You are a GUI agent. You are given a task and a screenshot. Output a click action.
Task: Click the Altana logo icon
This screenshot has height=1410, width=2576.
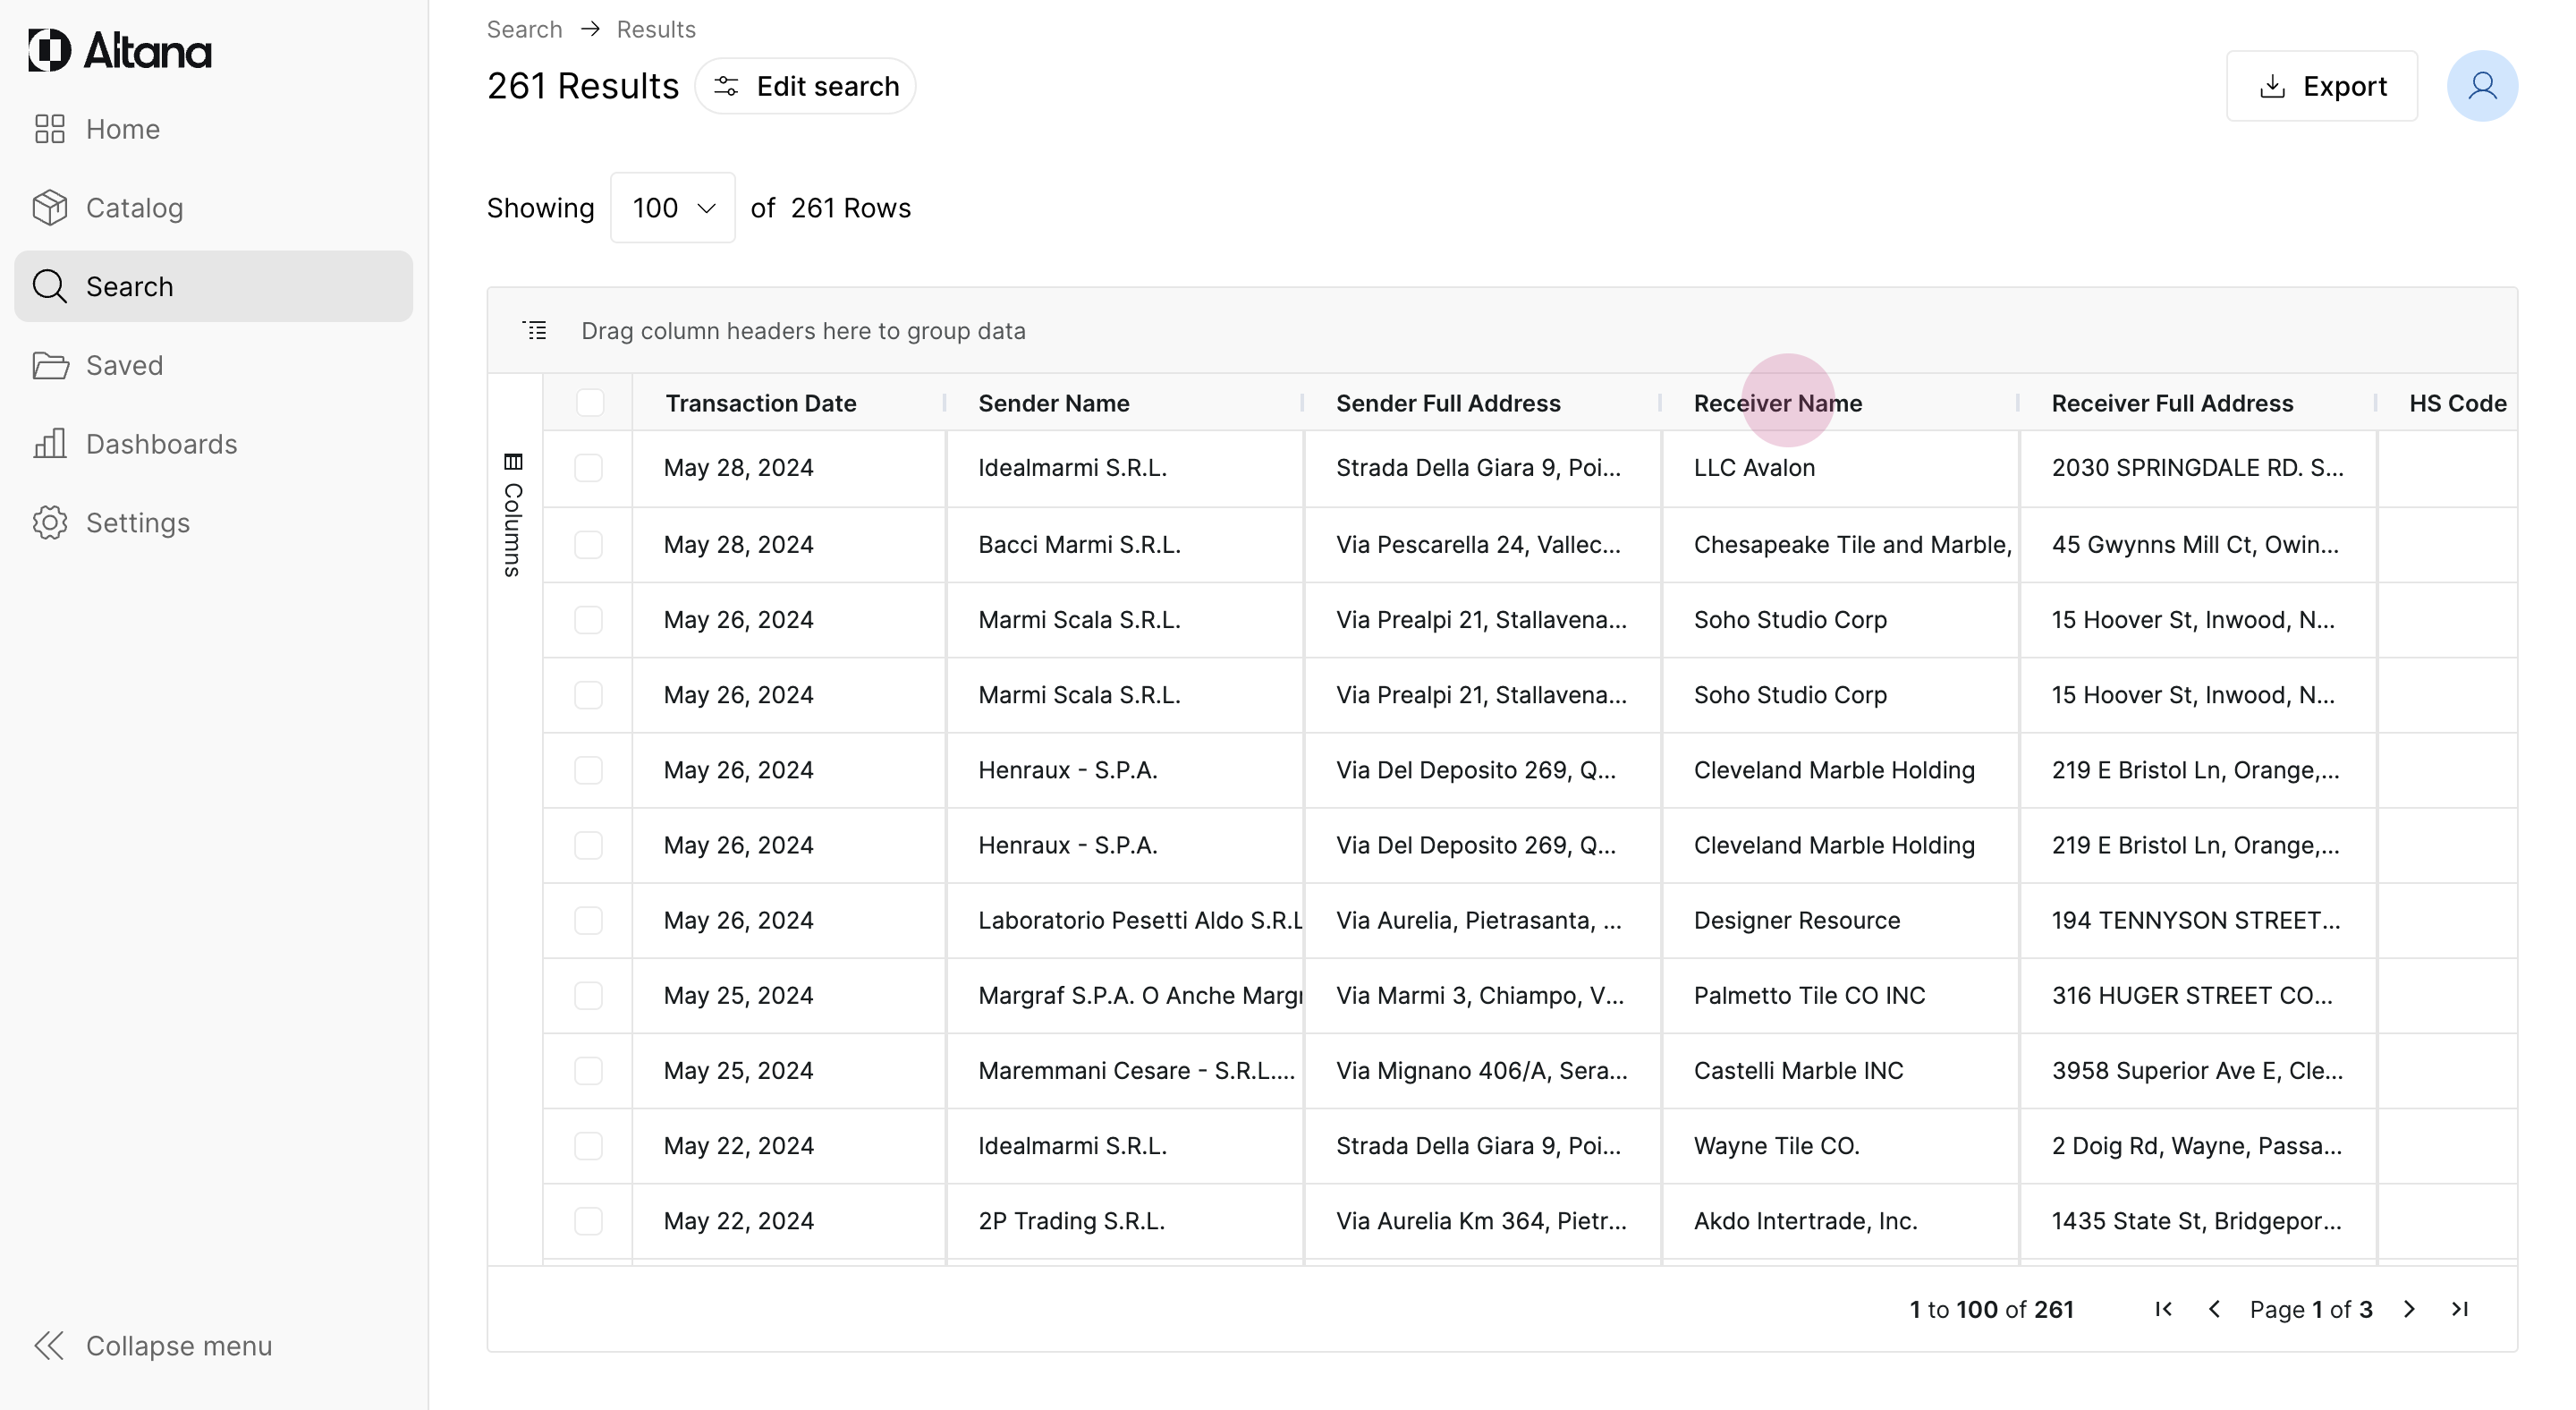point(49,50)
